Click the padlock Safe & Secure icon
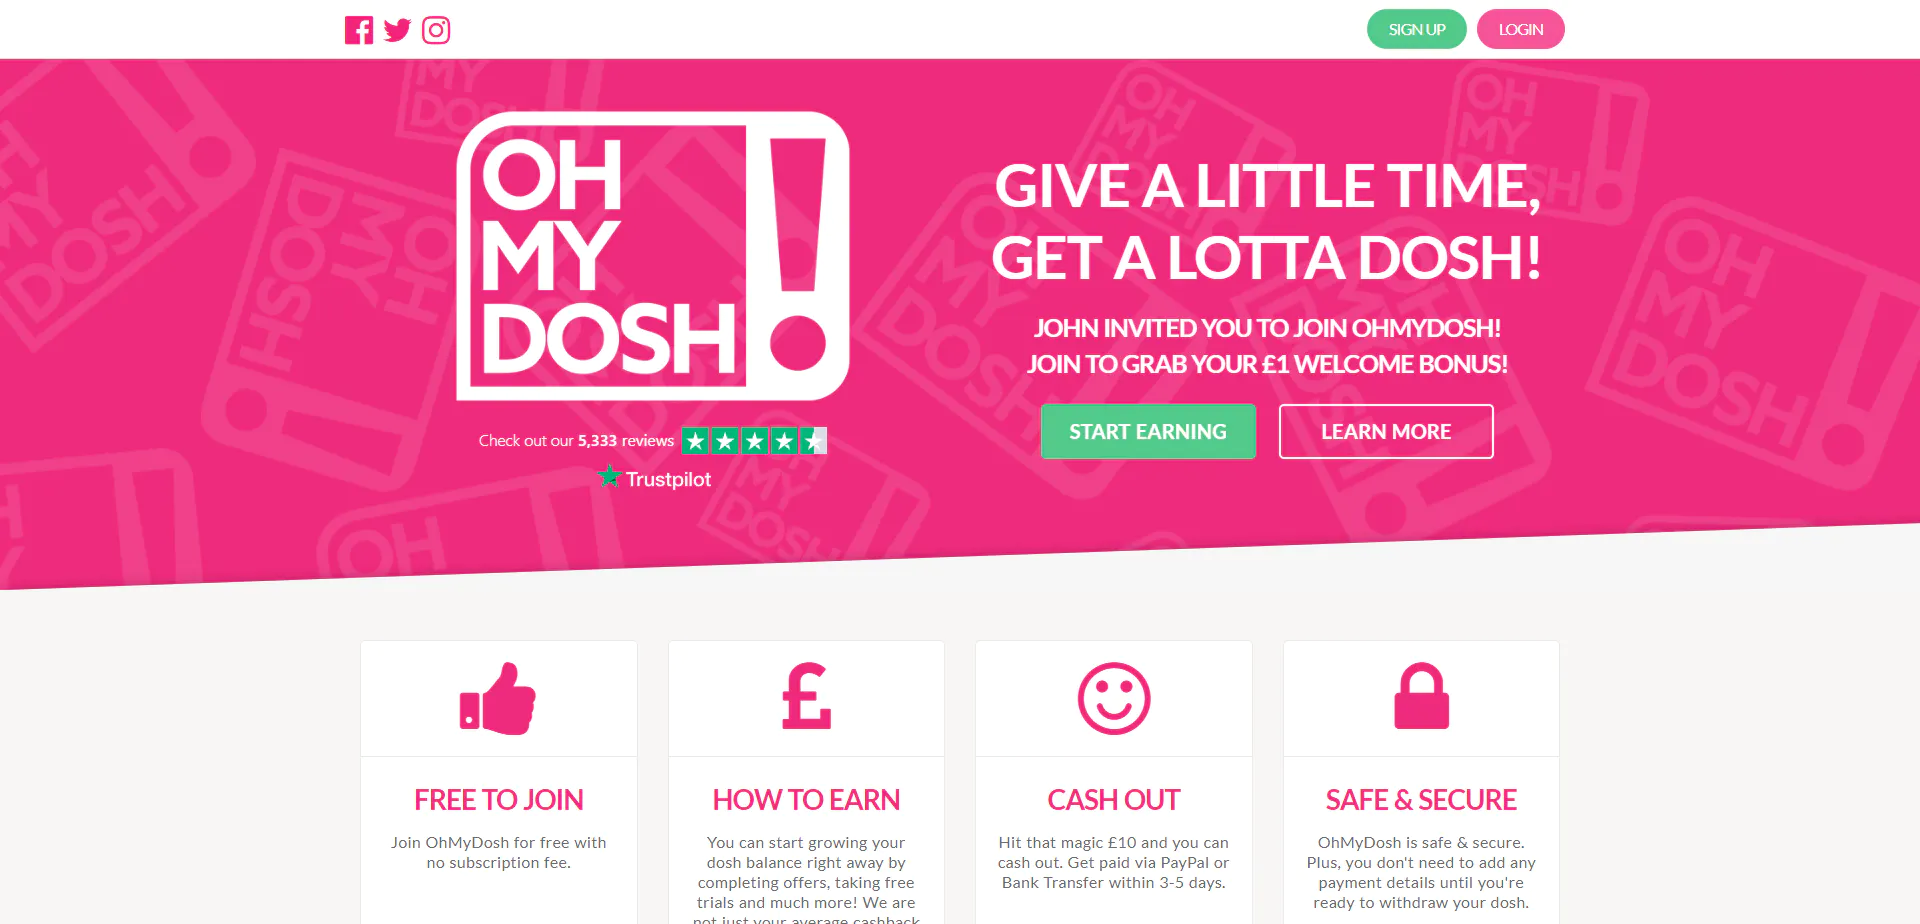The image size is (1920, 924). click(1421, 696)
